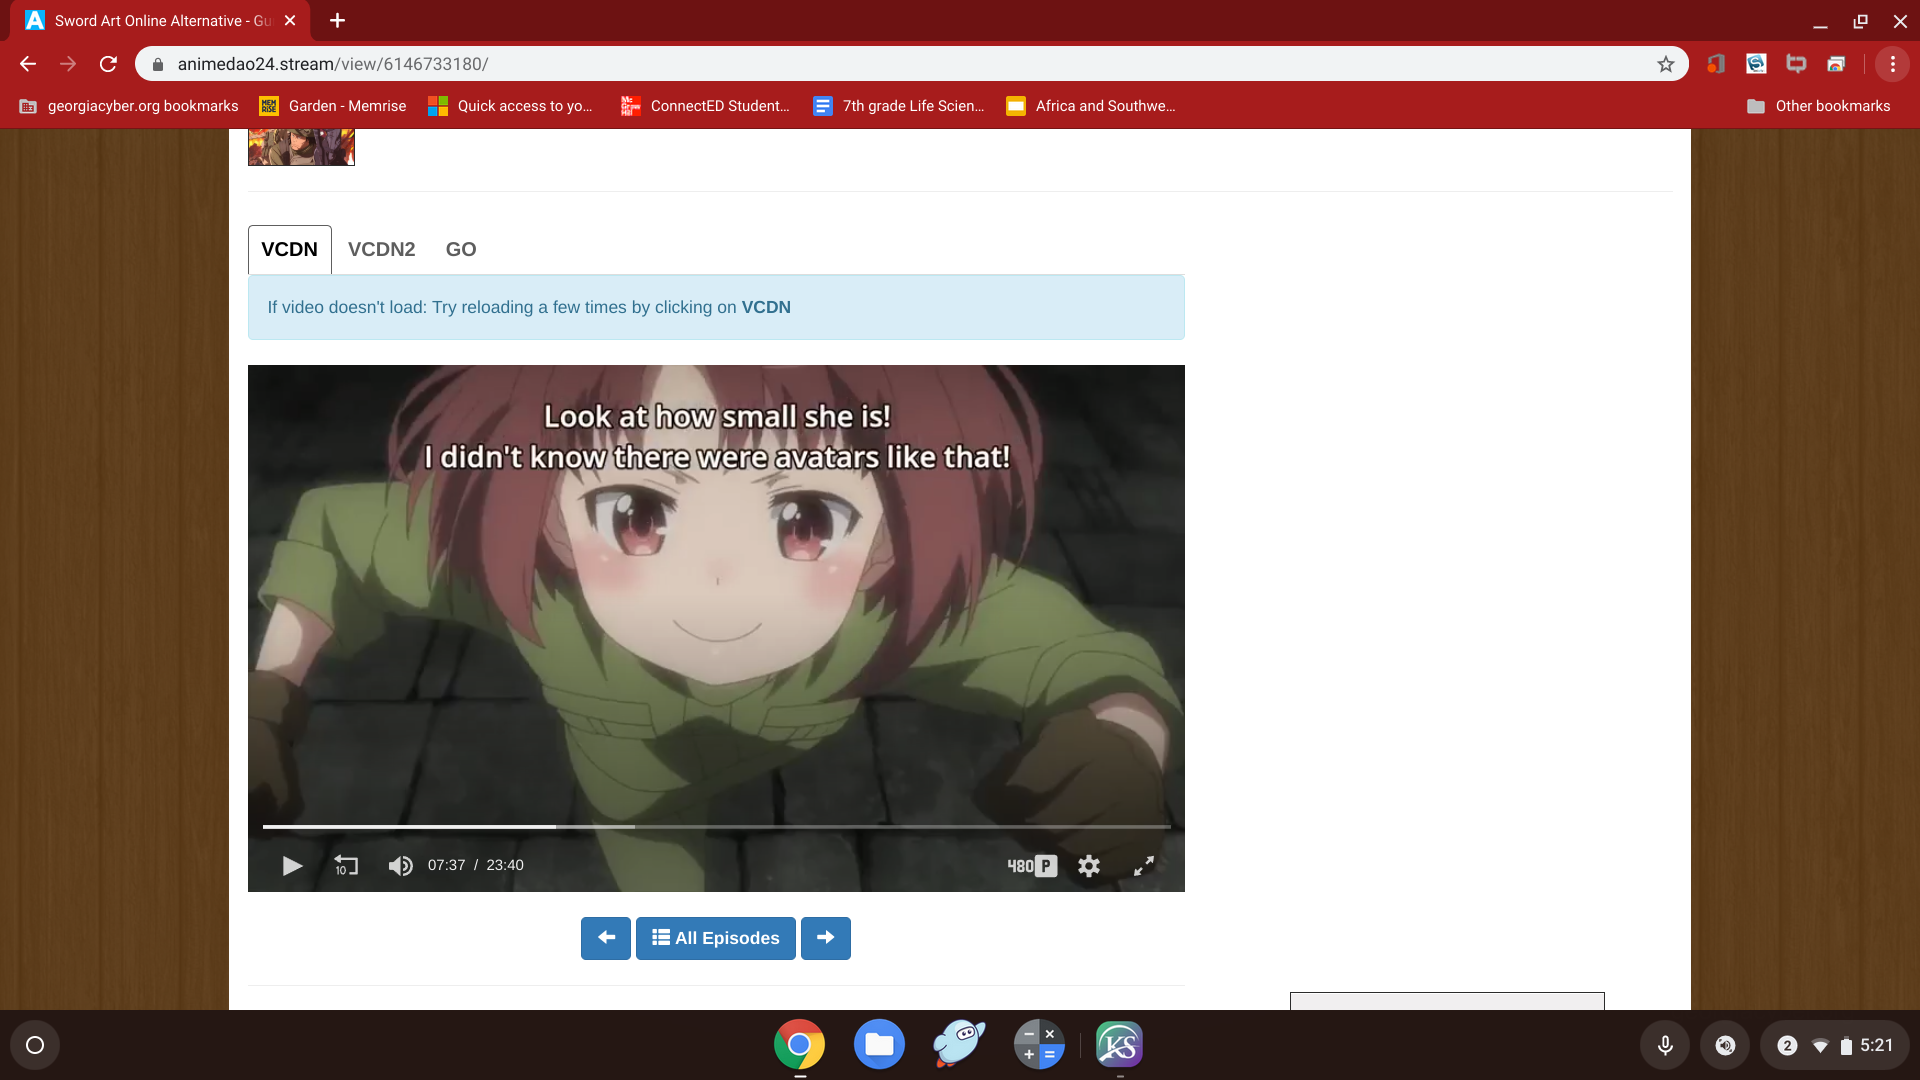
Task: Change 480P video quality
Action: 1032,866
